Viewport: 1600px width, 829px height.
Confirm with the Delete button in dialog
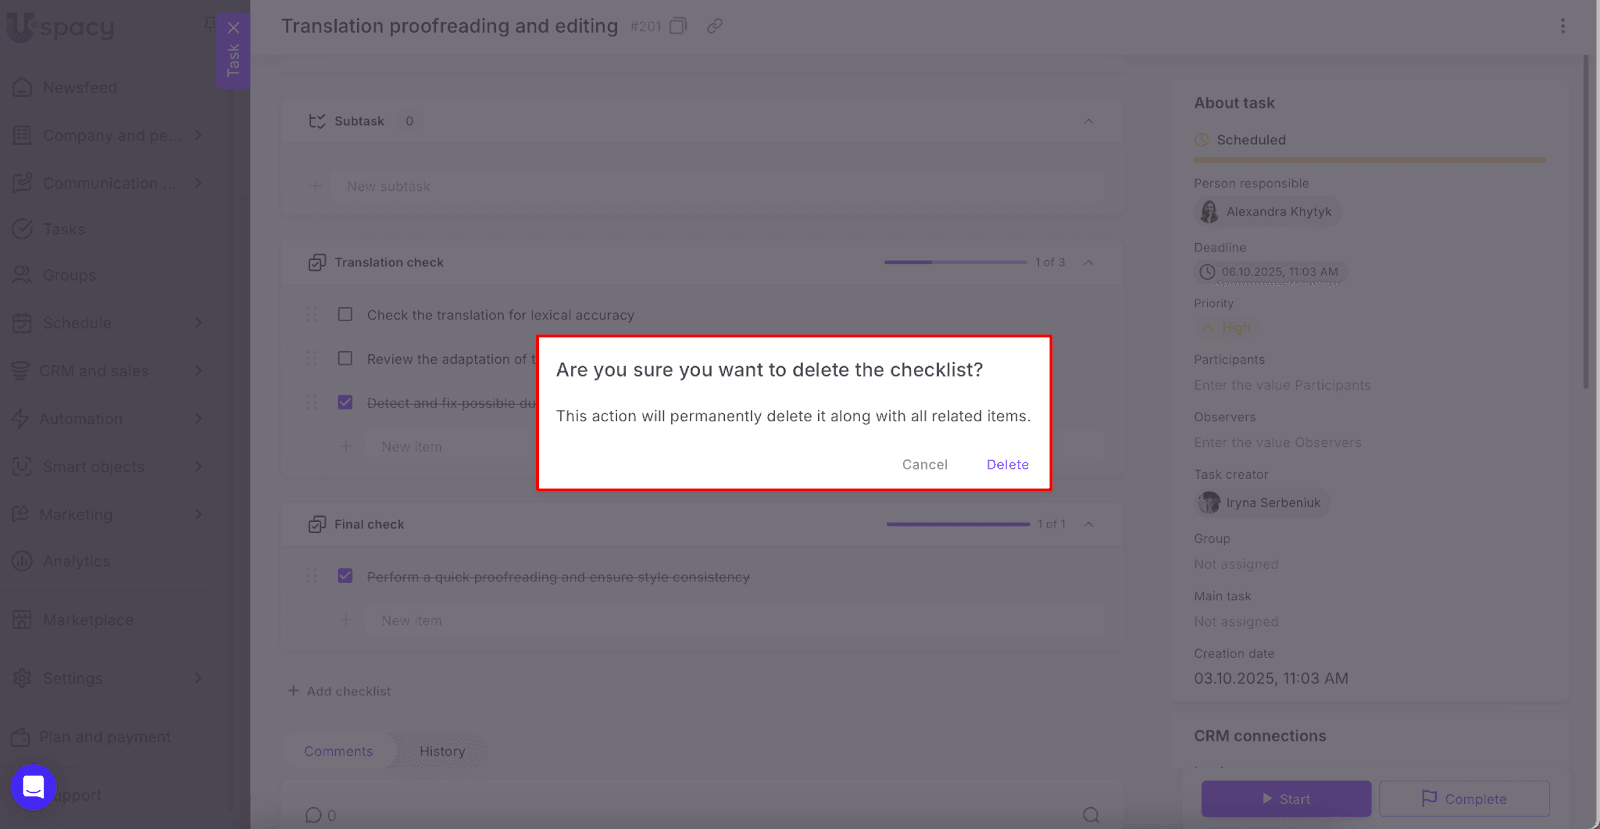pos(1007,465)
